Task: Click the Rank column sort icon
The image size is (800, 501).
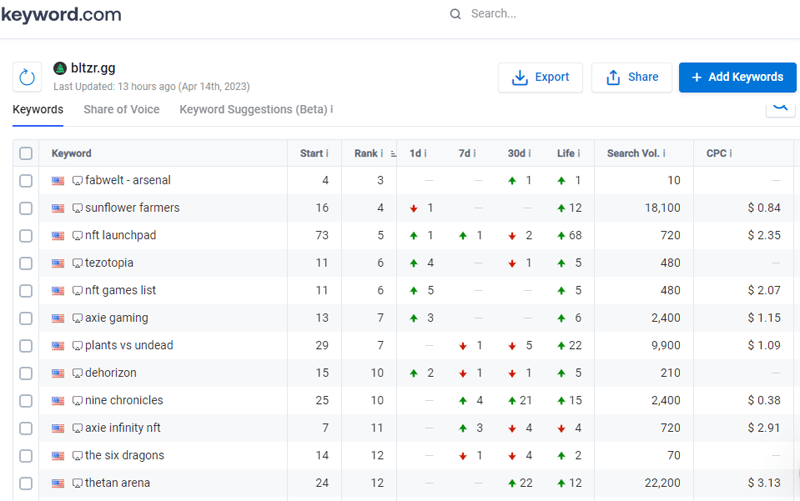Action: pyautogui.click(x=392, y=154)
